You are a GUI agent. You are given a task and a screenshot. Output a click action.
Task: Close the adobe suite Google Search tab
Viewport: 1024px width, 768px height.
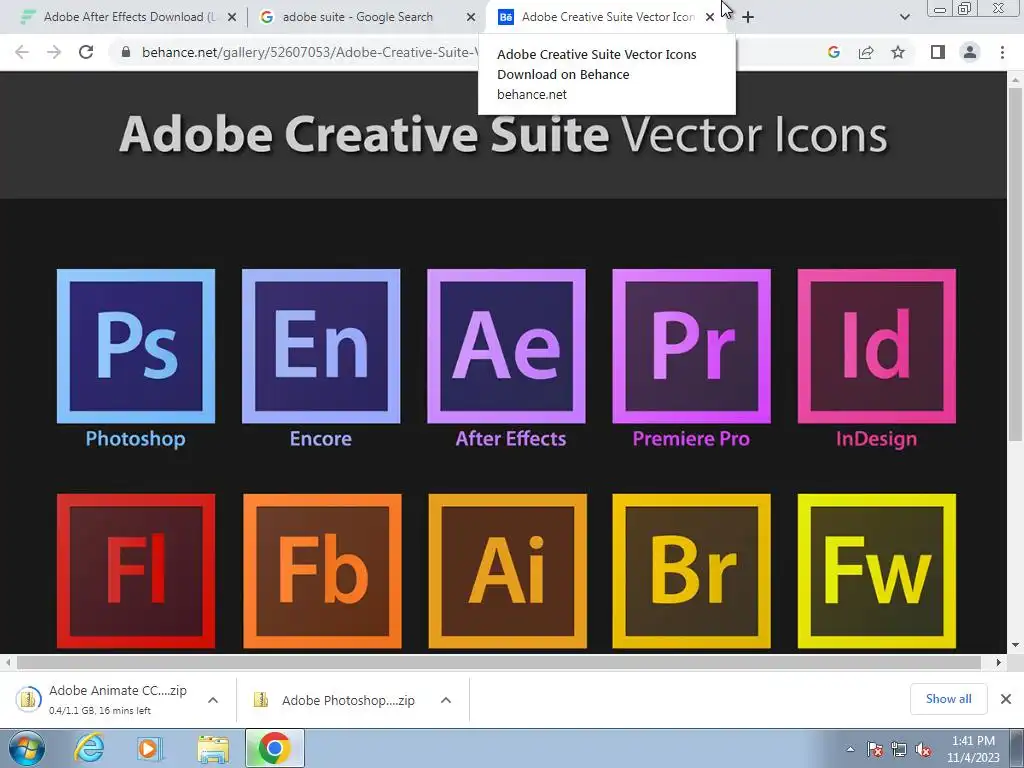[471, 18]
